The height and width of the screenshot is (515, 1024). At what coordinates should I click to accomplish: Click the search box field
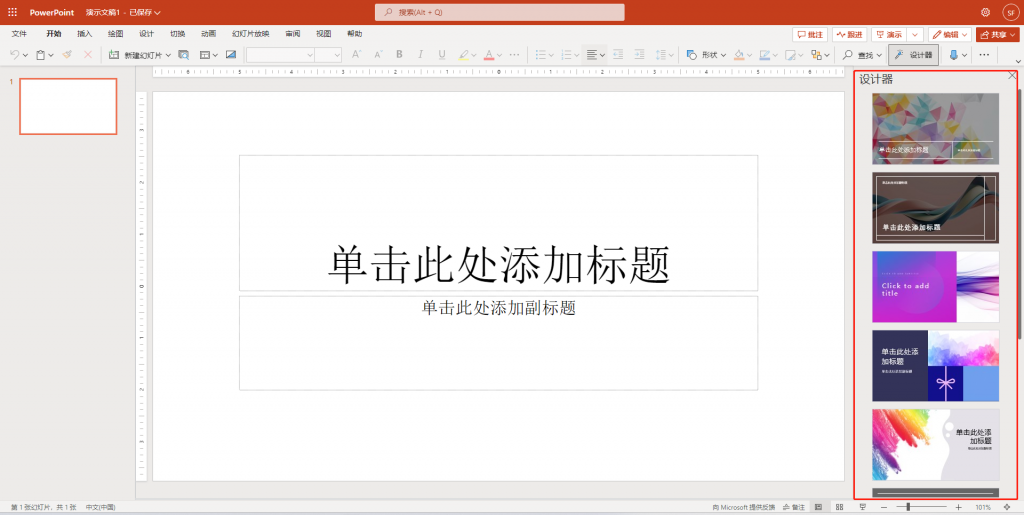pos(500,12)
